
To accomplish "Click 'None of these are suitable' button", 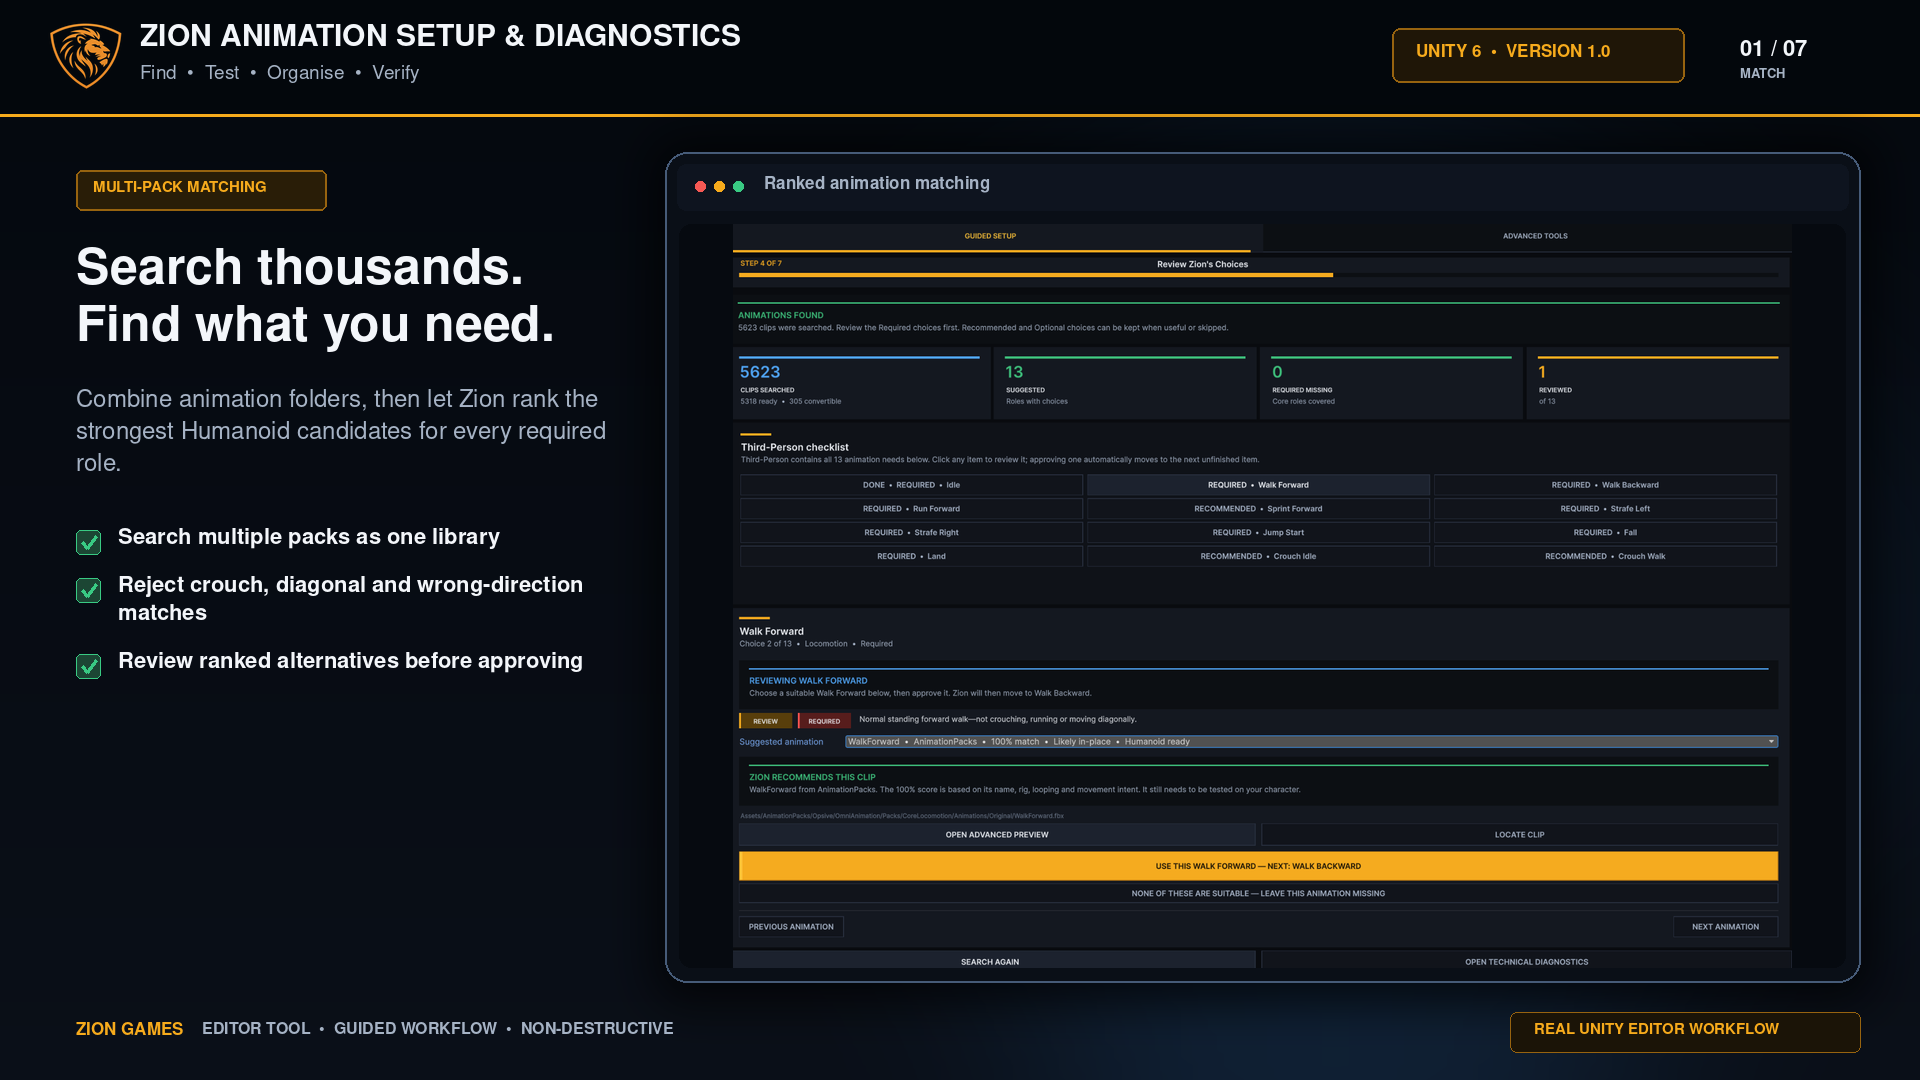I will pyautogui.click(x=1258, y=894).
